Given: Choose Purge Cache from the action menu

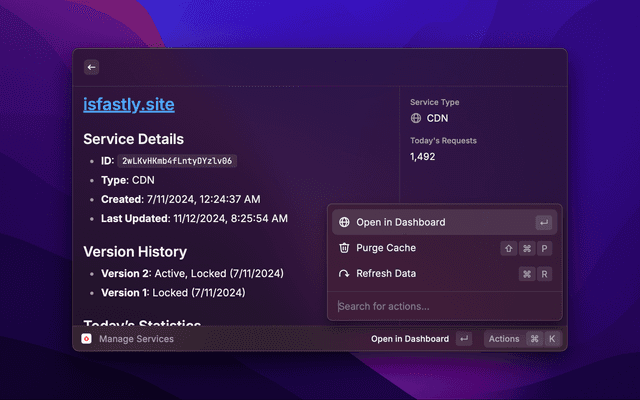Looking at the screenshot, I should point(386,248).
